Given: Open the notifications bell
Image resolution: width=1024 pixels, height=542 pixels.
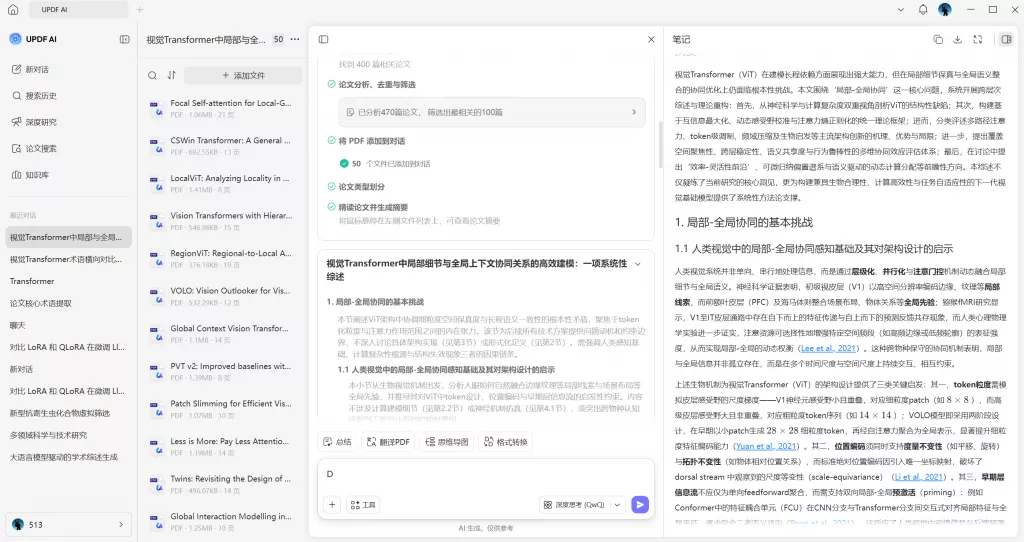Looking at the screenshot, I should tap(922, 9).
